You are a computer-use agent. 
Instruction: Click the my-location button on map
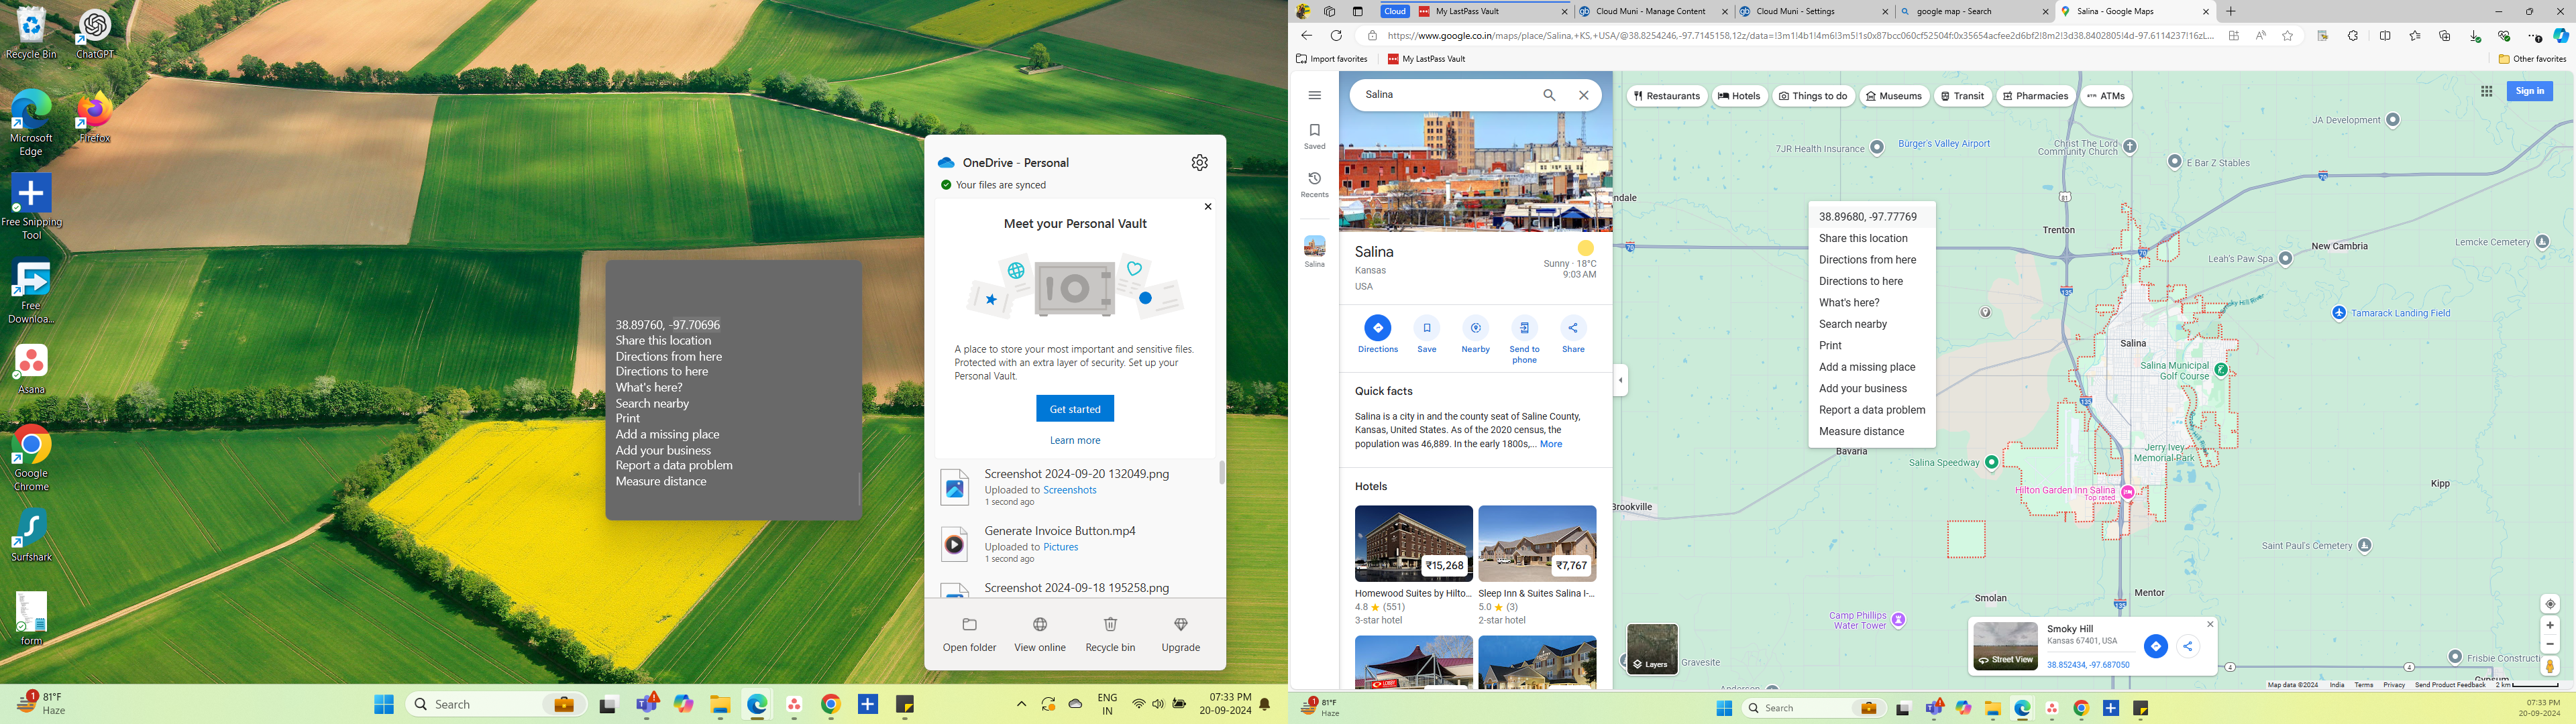(x=2549, y=604)
